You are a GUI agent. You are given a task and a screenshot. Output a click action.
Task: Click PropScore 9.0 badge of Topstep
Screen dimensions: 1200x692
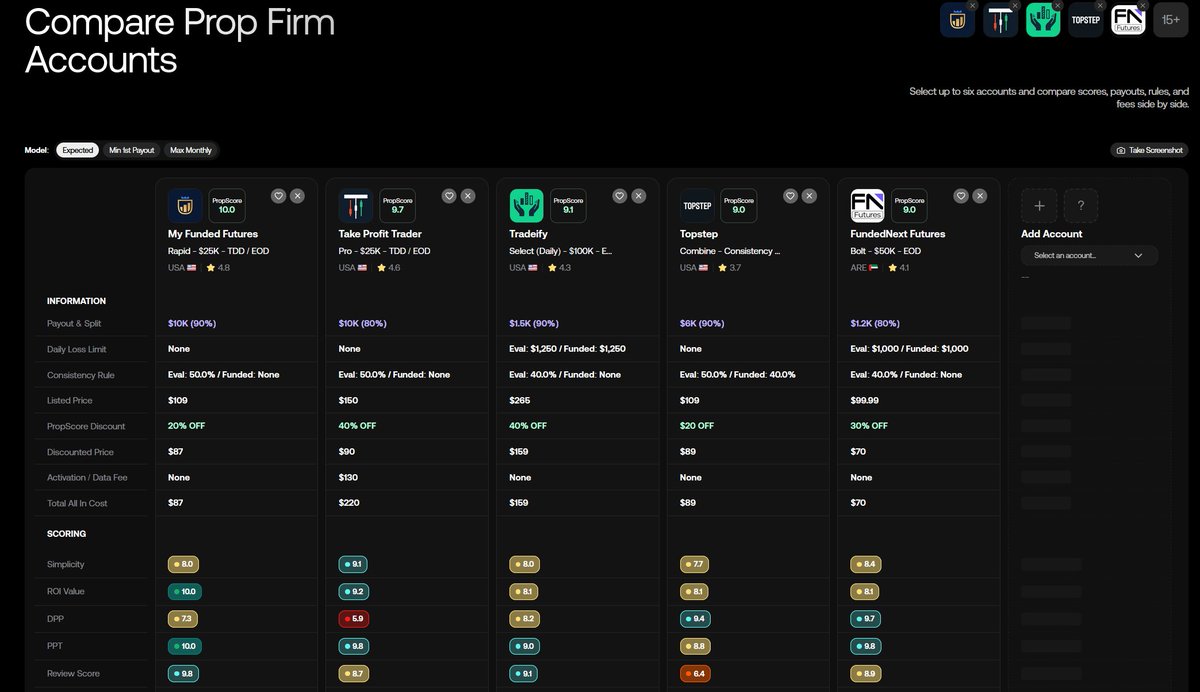(x=739, y=206)
